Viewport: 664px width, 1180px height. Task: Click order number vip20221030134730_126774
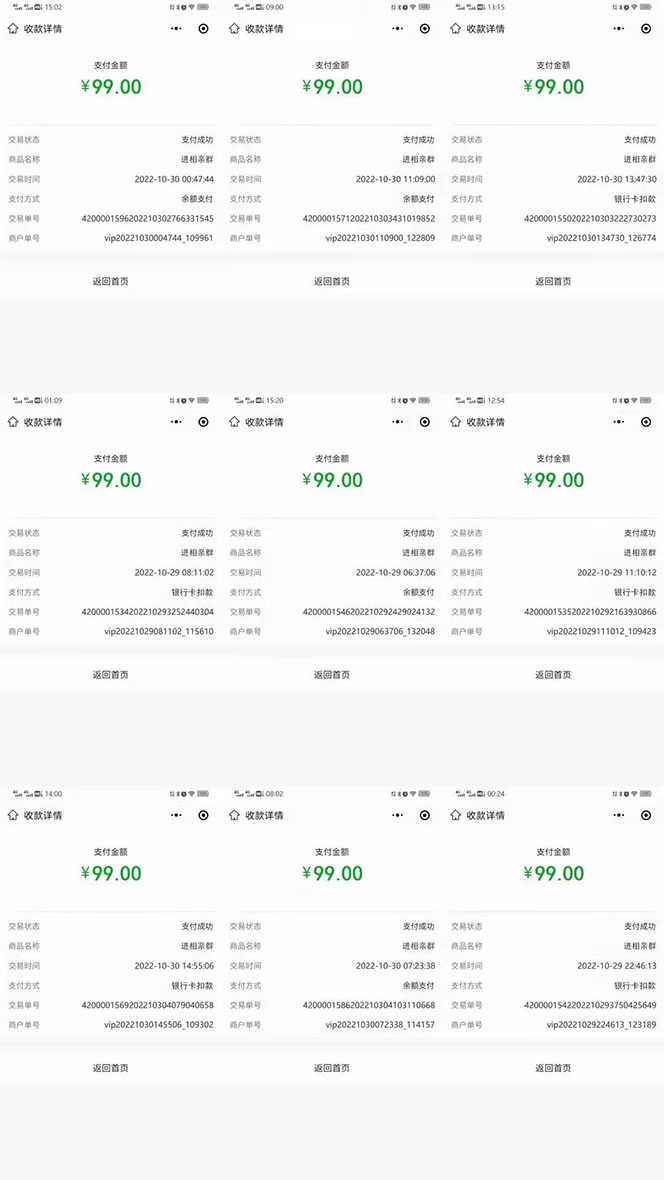pyautogui.click(x=601, y=238)
